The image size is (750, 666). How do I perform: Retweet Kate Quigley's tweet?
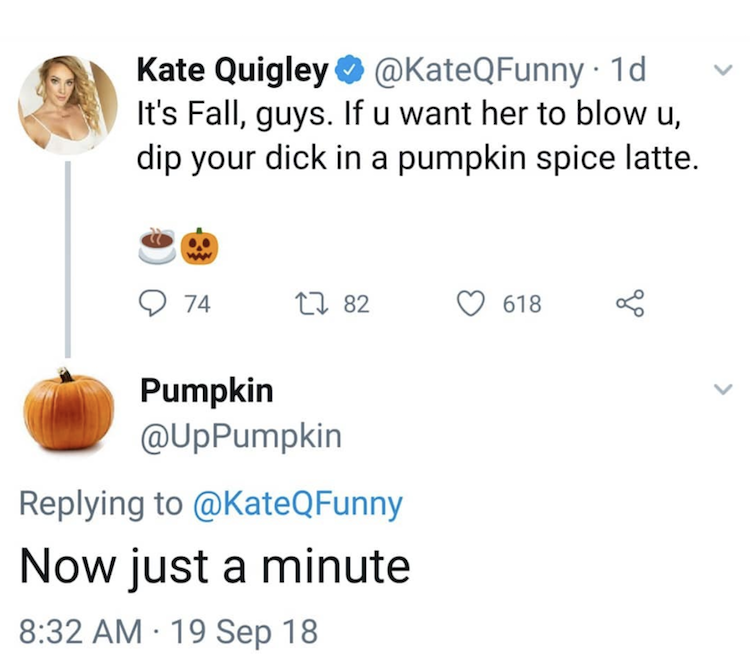coord(308,304)
